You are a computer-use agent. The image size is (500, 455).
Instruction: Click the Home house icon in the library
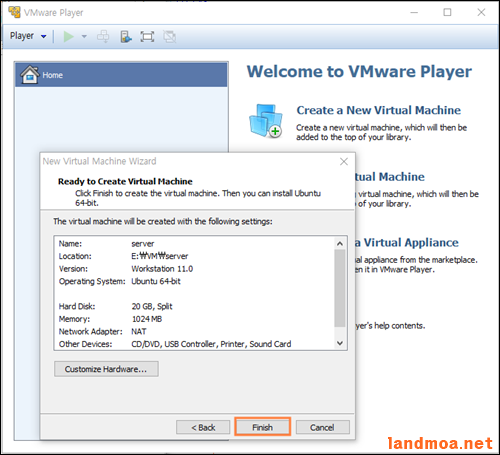pos(30,74)
